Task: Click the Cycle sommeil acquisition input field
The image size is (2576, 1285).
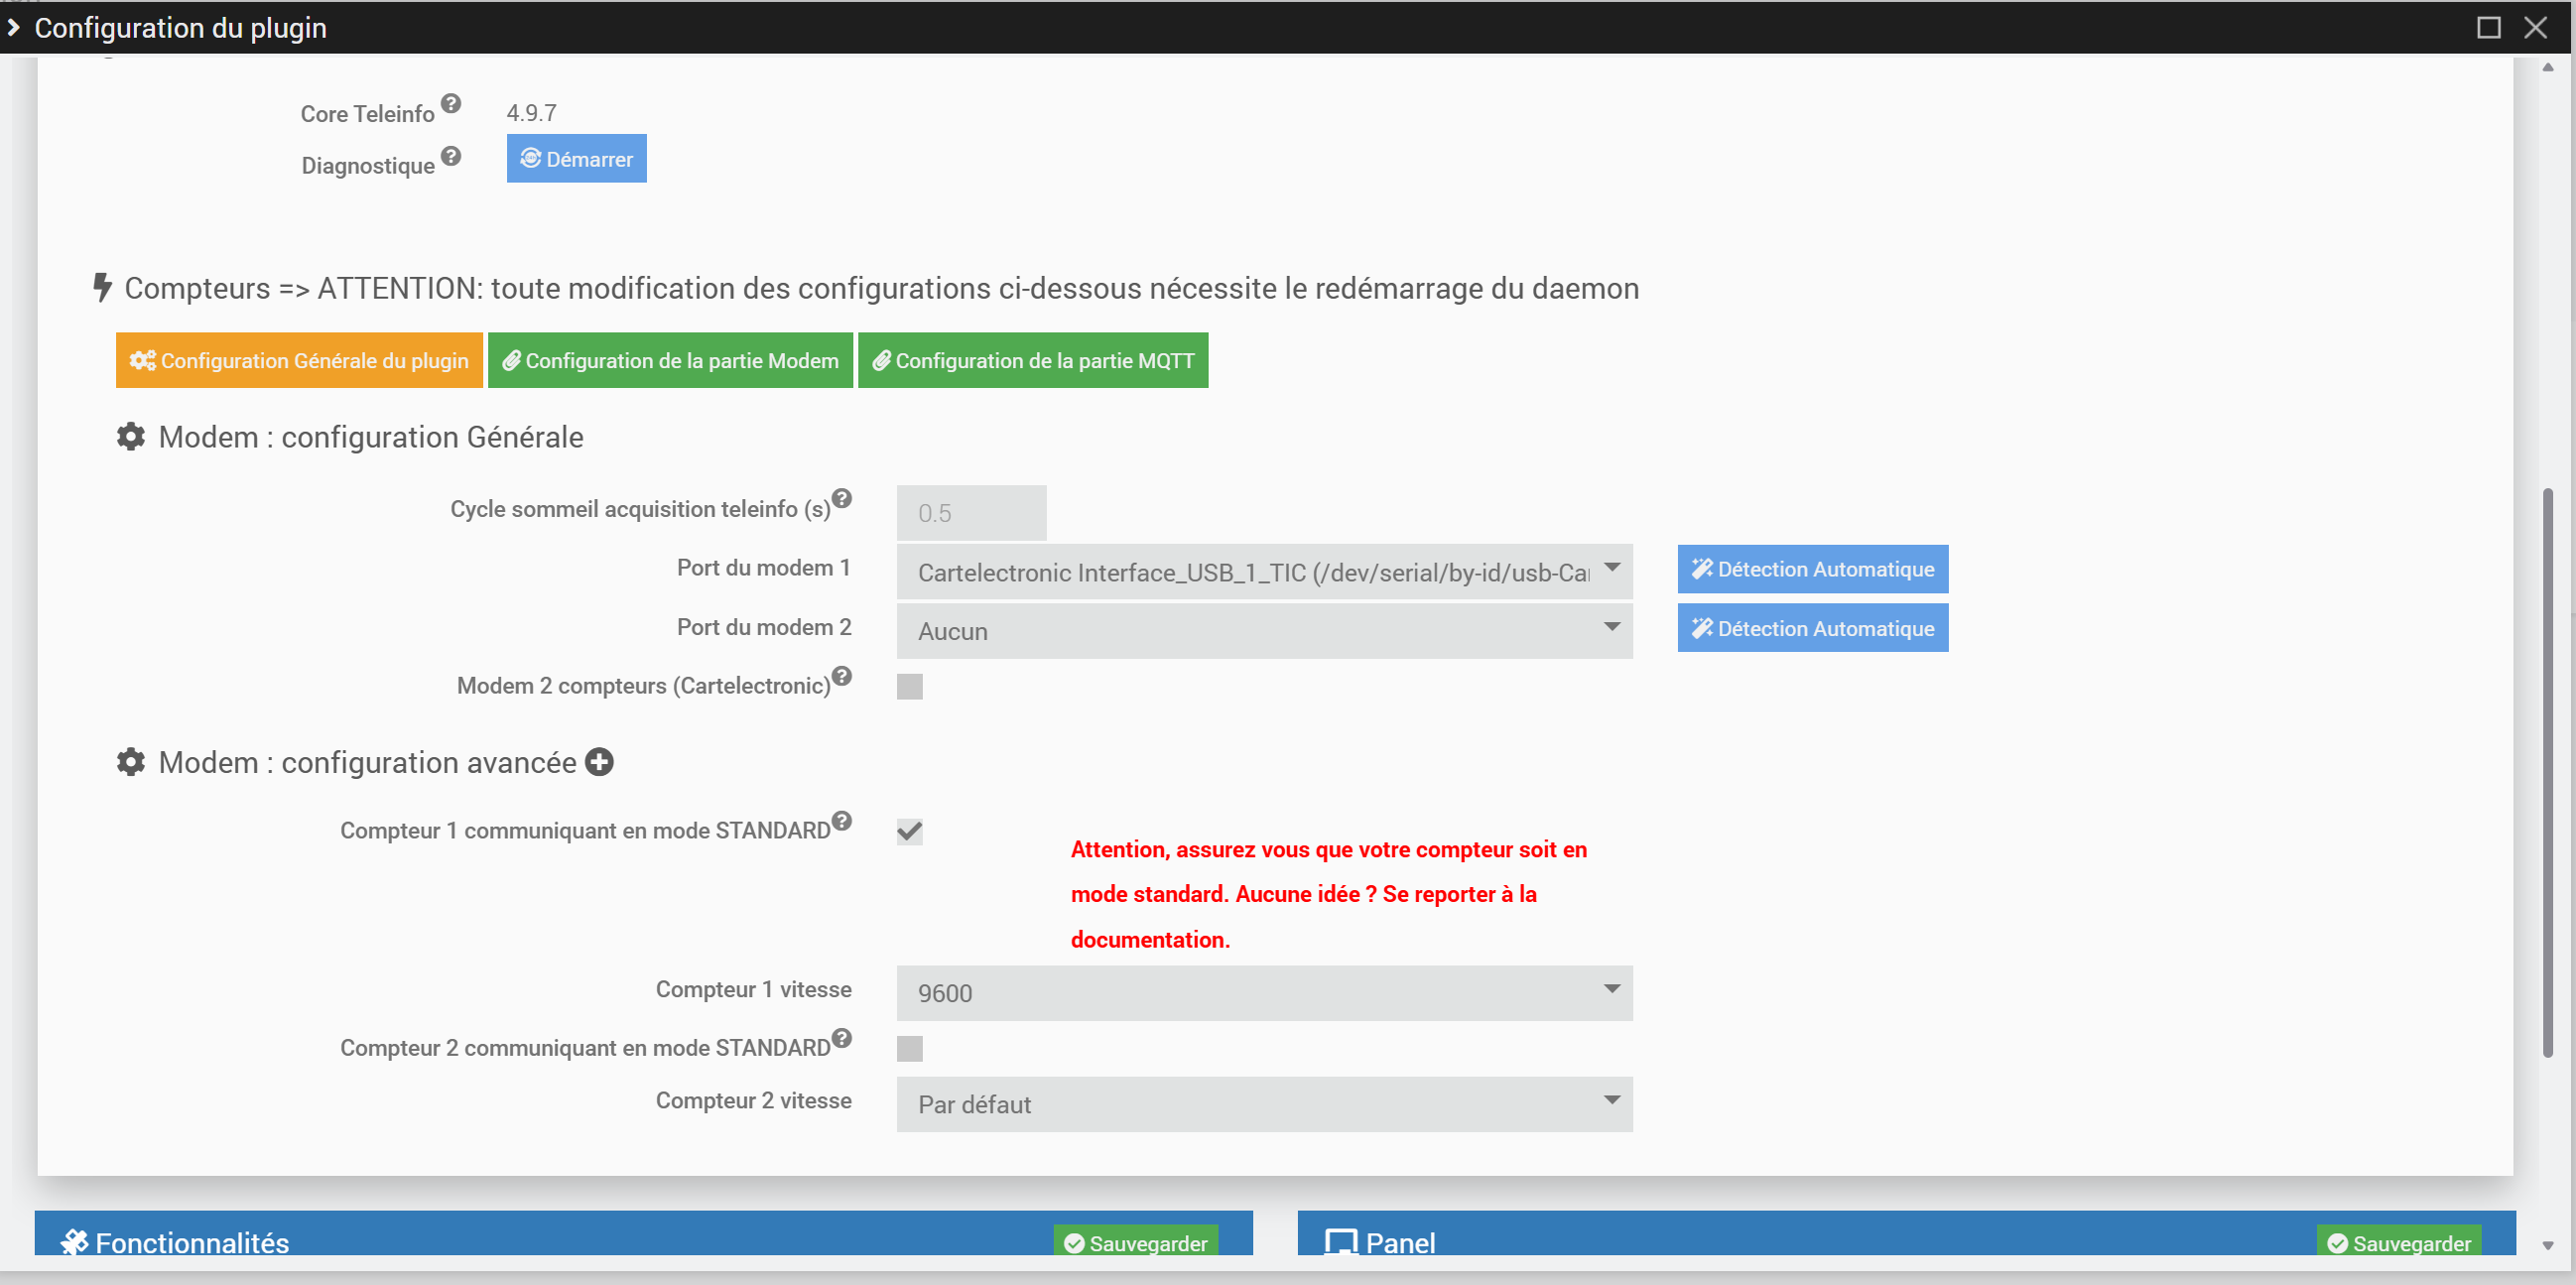Action: (x=971, y=513)
